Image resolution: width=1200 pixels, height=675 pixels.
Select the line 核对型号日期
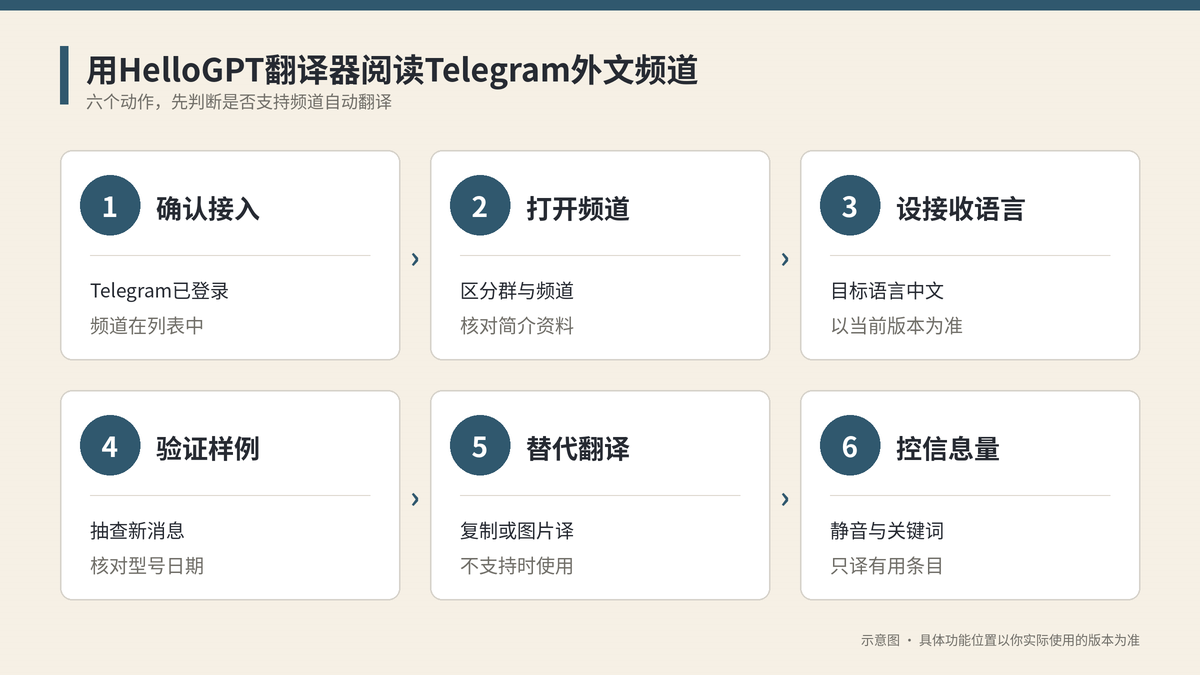click(147, 565)
